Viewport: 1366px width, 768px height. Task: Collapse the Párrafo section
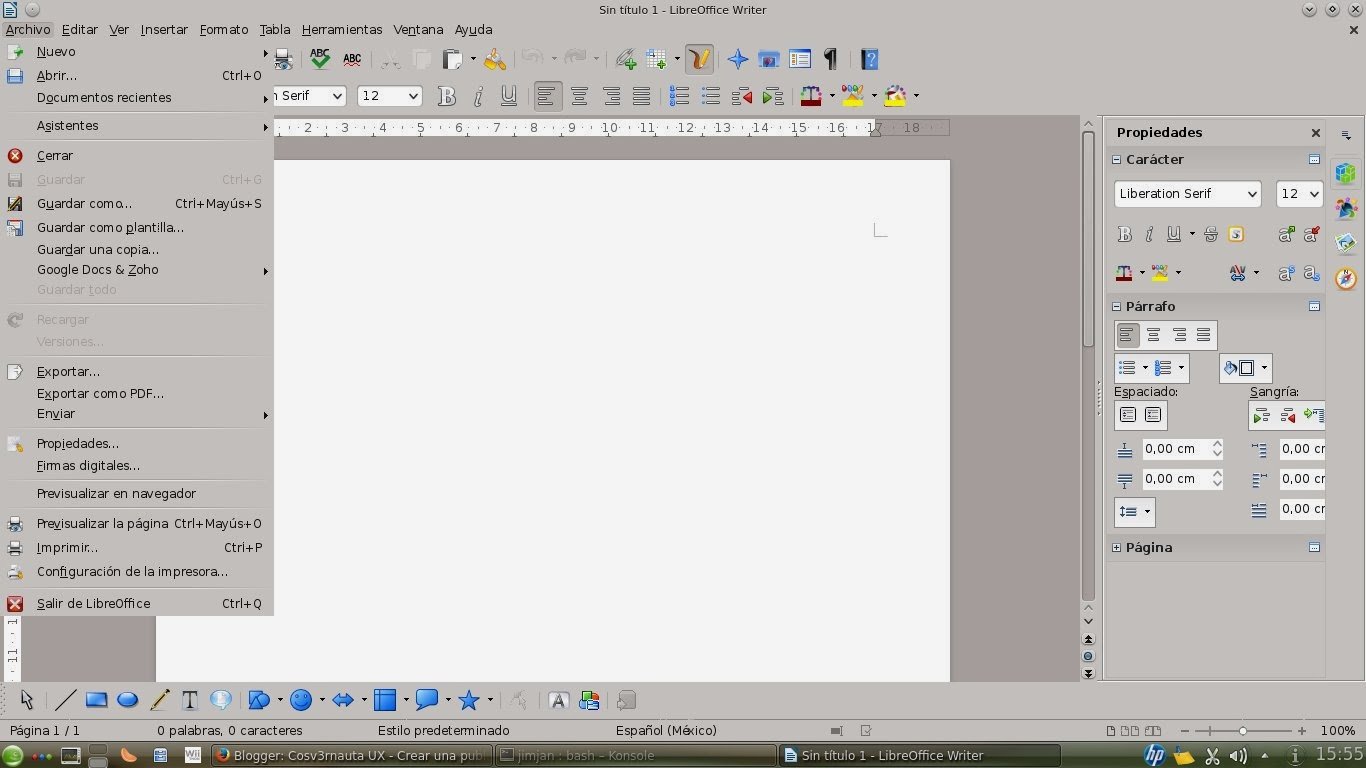[x=1117, y=307]
